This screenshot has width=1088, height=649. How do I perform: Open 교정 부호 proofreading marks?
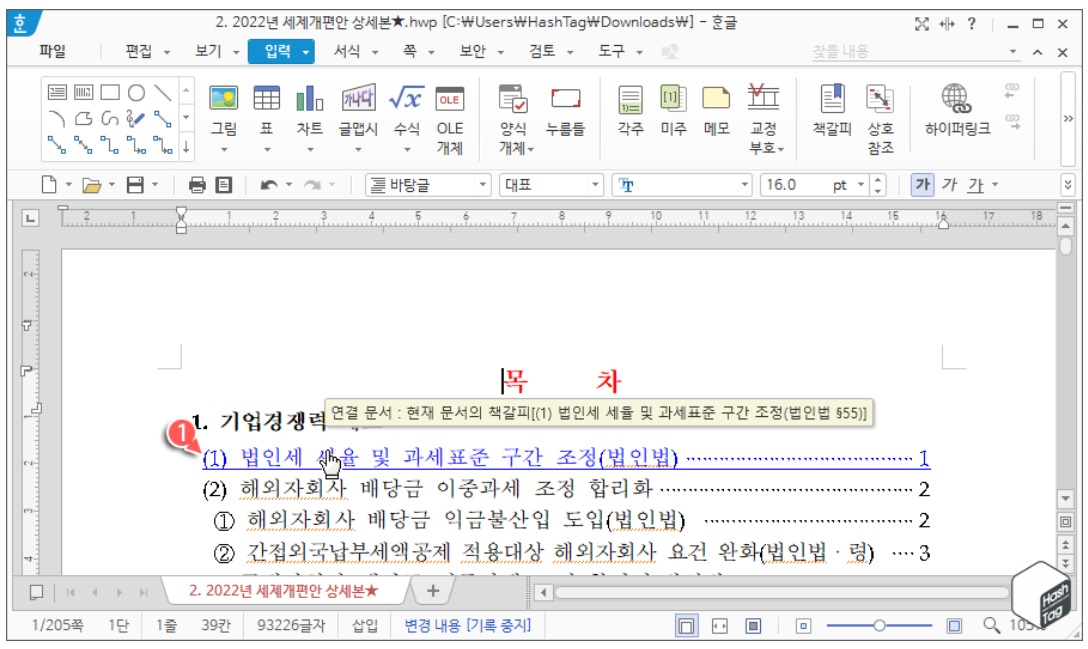(763, 118)
